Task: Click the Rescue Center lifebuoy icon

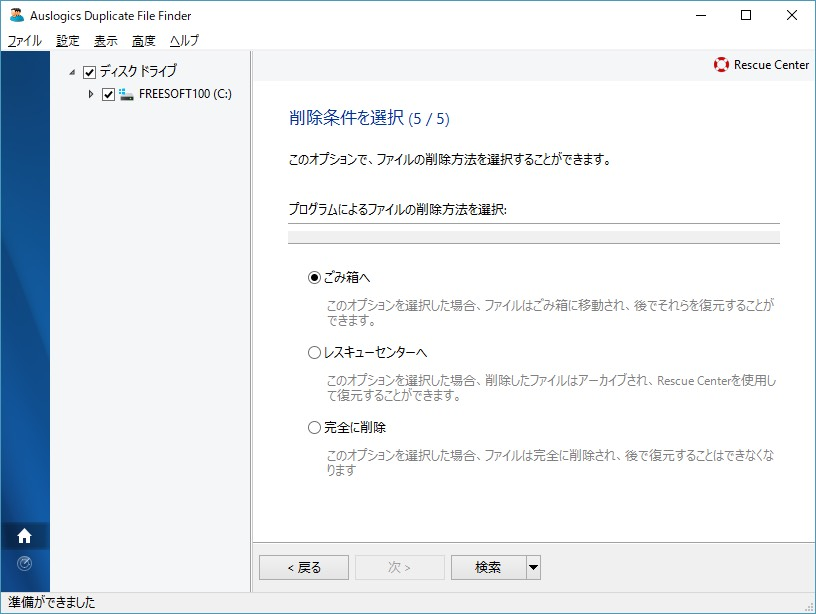Action: [721, 65]
